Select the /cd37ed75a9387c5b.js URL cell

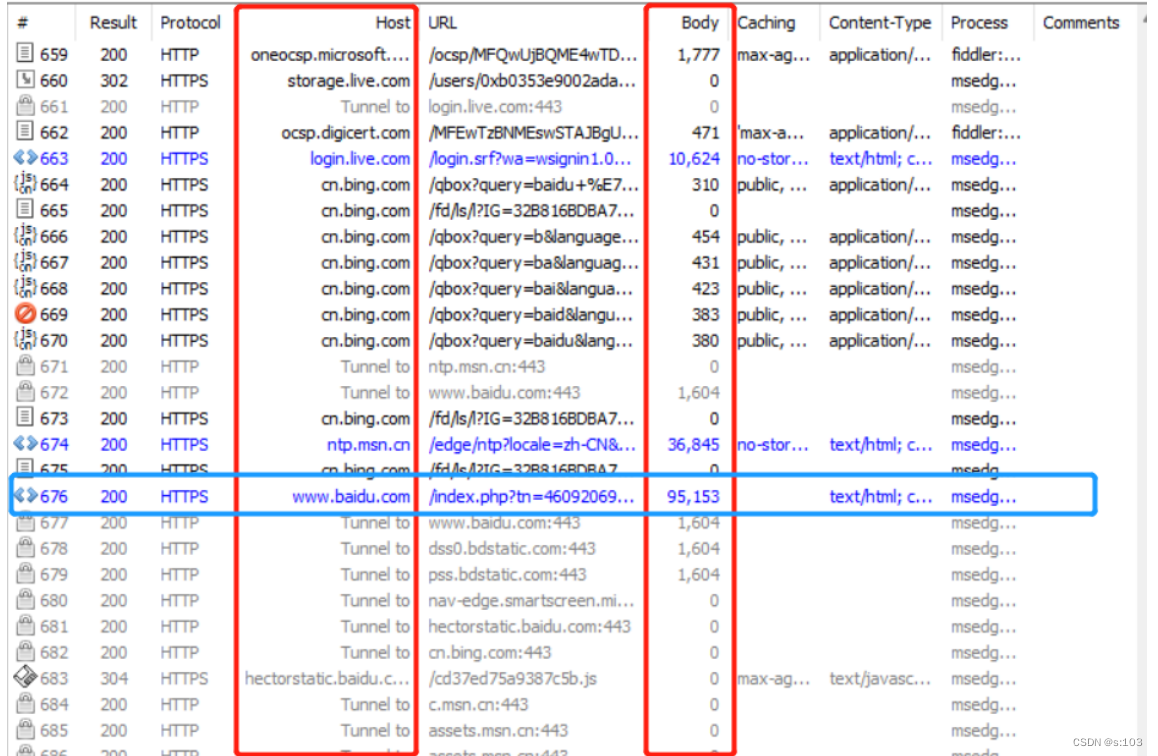coord(513,678)
